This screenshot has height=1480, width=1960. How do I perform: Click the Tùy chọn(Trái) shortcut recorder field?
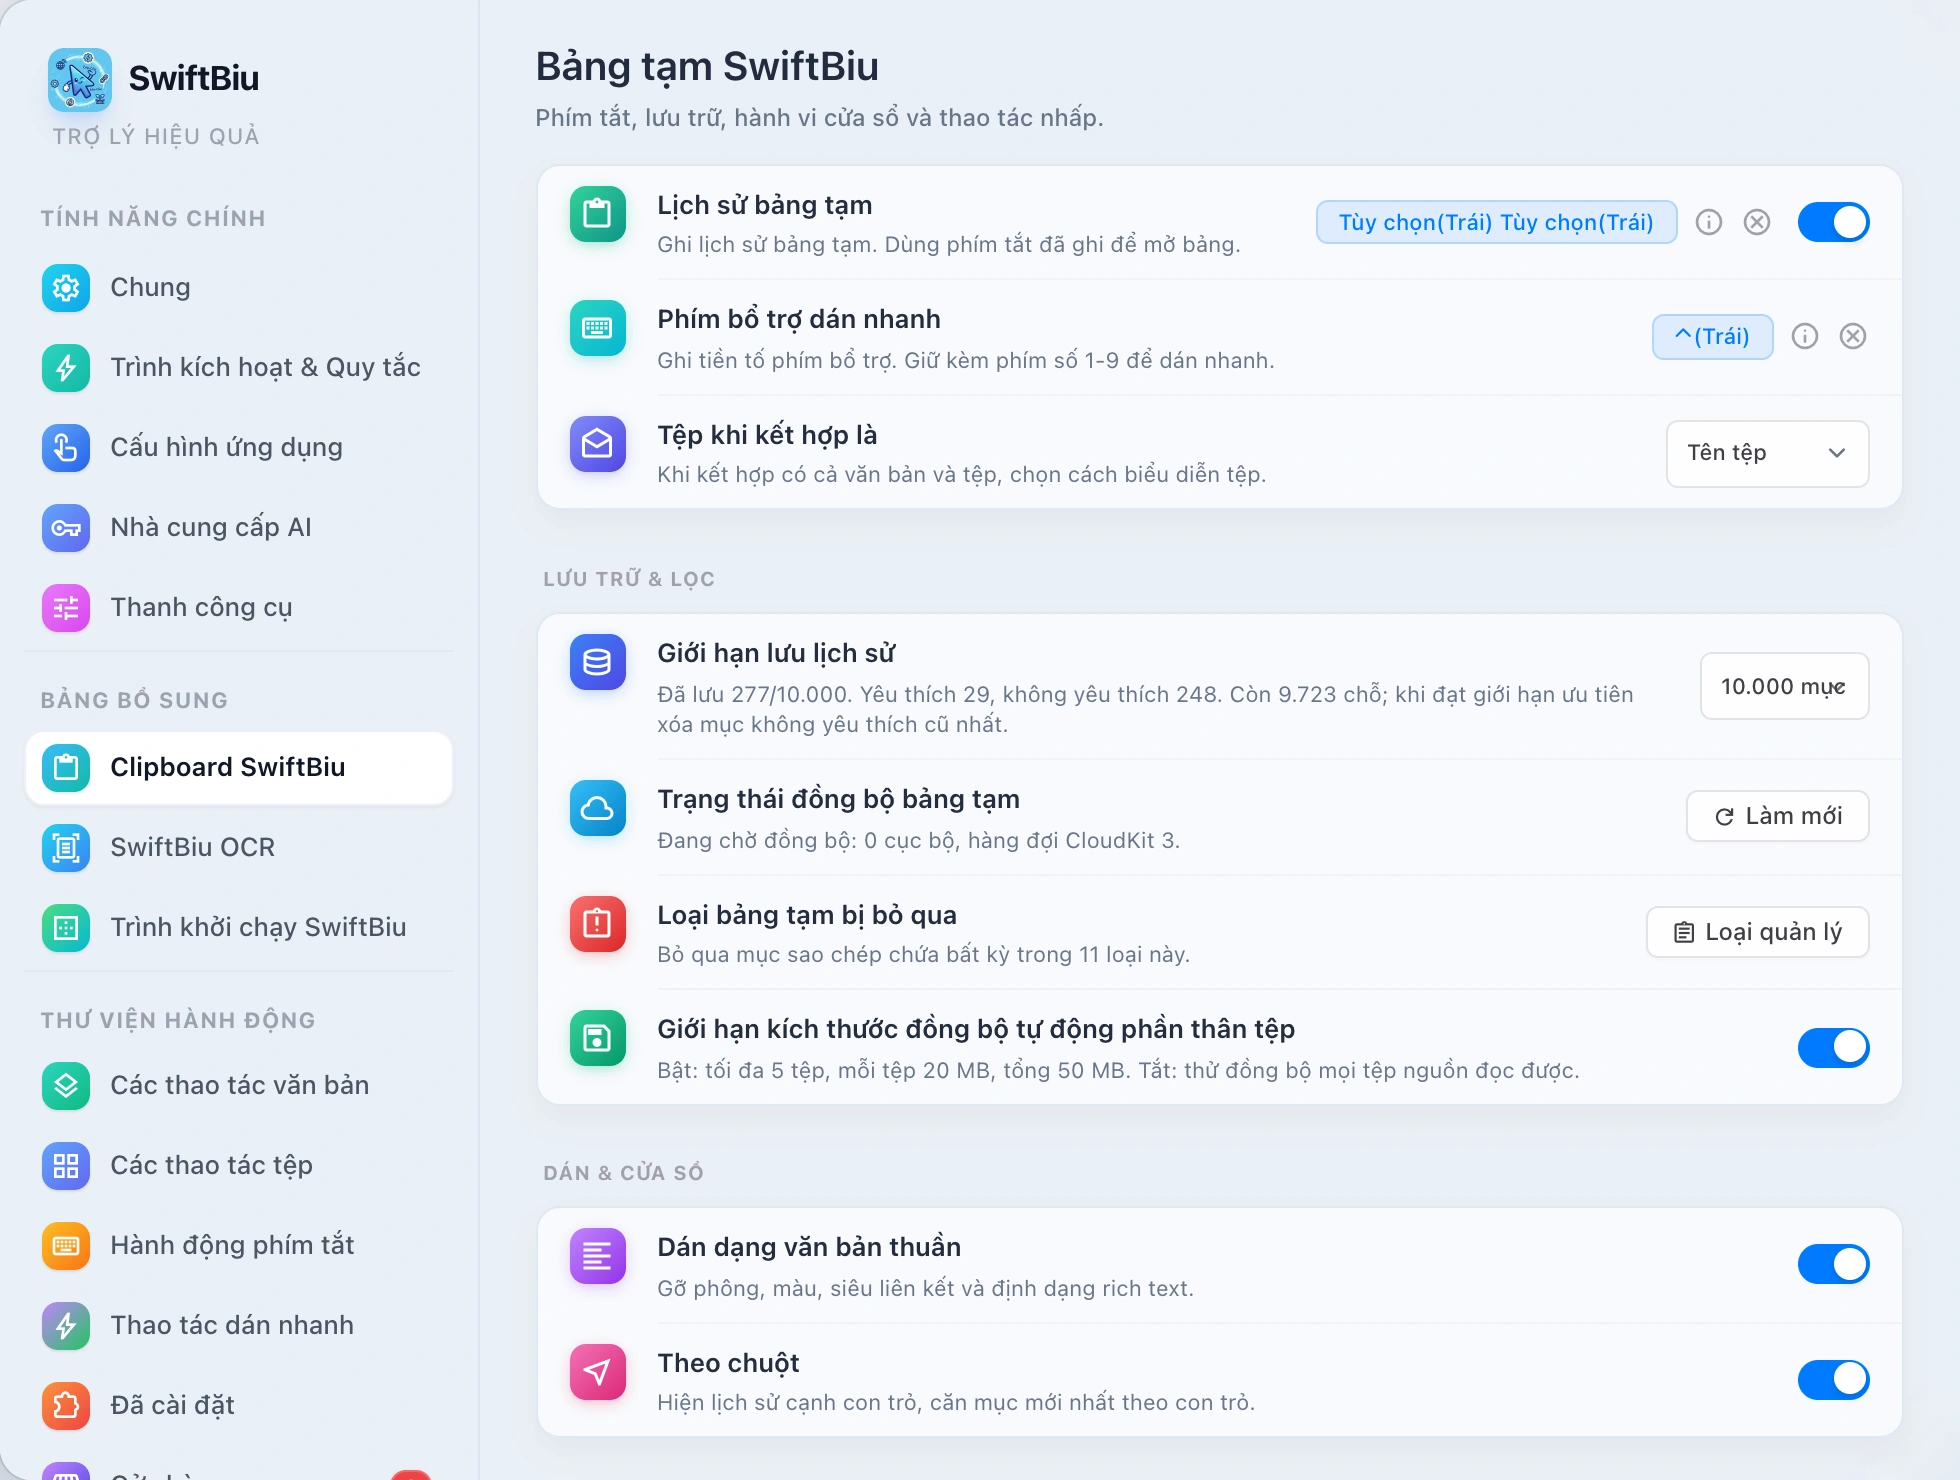pyautogui.click(x=1497, y=222)
